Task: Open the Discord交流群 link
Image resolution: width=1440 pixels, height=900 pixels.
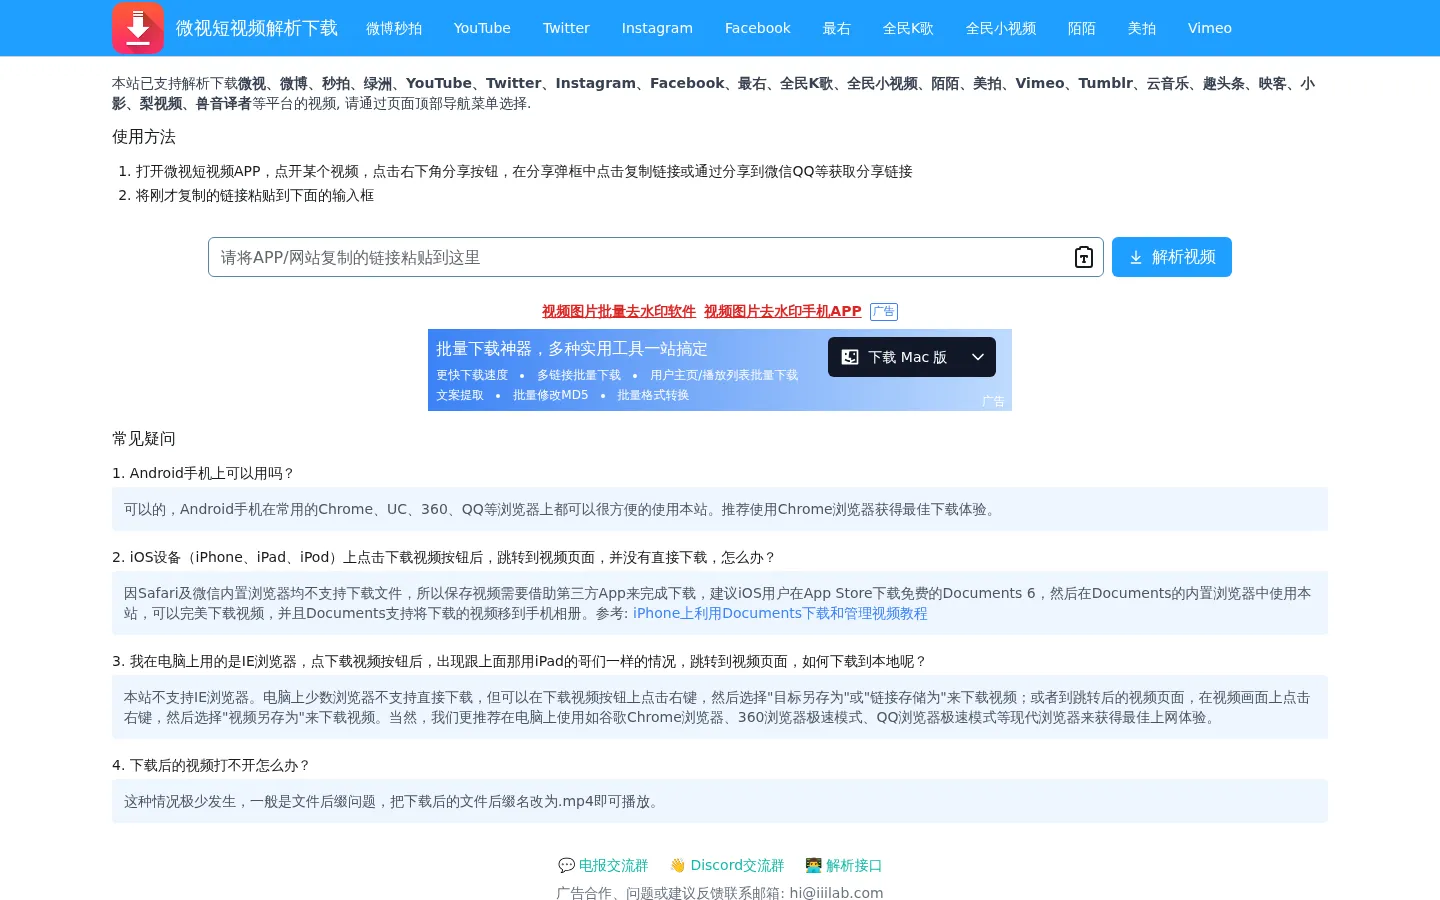Action: coord(727,865)
